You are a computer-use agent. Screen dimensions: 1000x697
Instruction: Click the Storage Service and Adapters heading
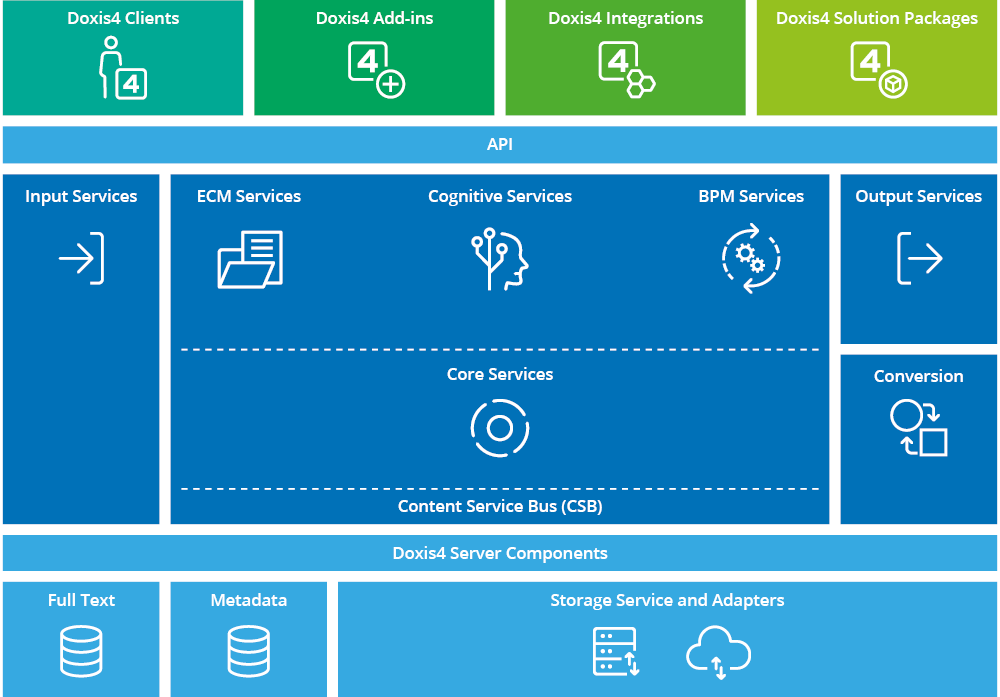pyautogui.click(x=667, y=600)
